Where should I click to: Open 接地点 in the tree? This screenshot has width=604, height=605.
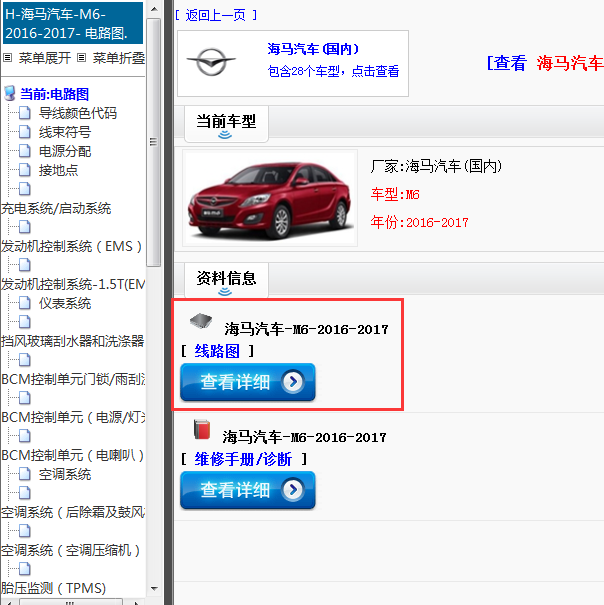click(58, 170)
